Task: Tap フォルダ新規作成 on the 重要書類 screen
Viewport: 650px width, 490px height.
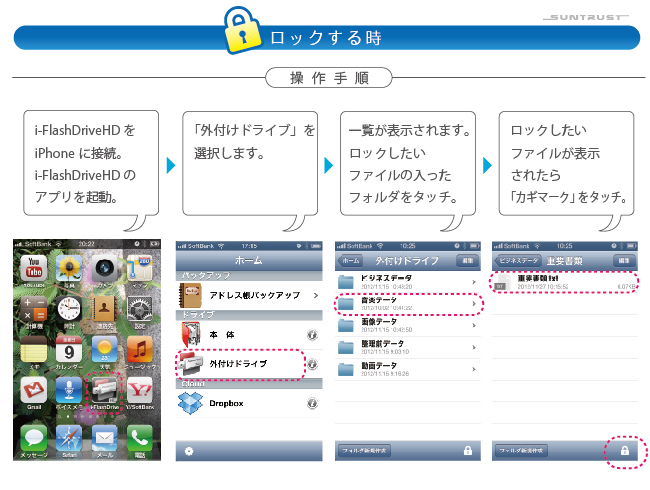Action: 521,451
